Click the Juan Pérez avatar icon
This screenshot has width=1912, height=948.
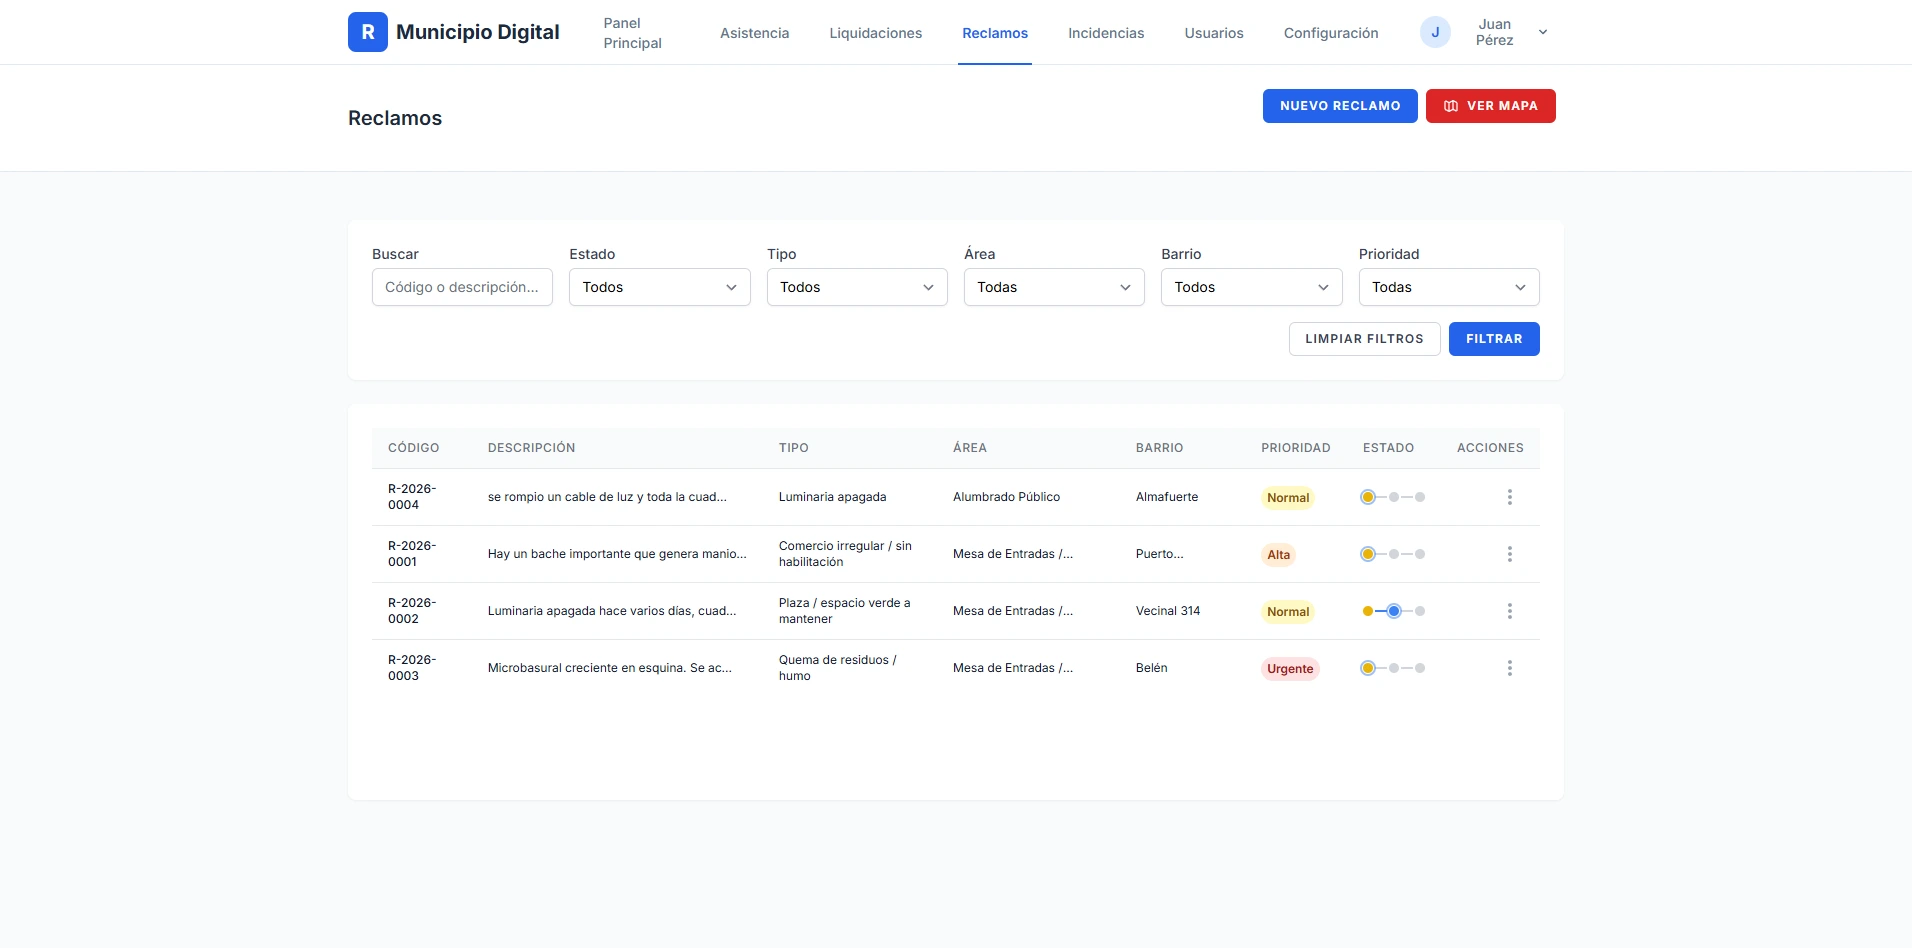pos(1435,32)
